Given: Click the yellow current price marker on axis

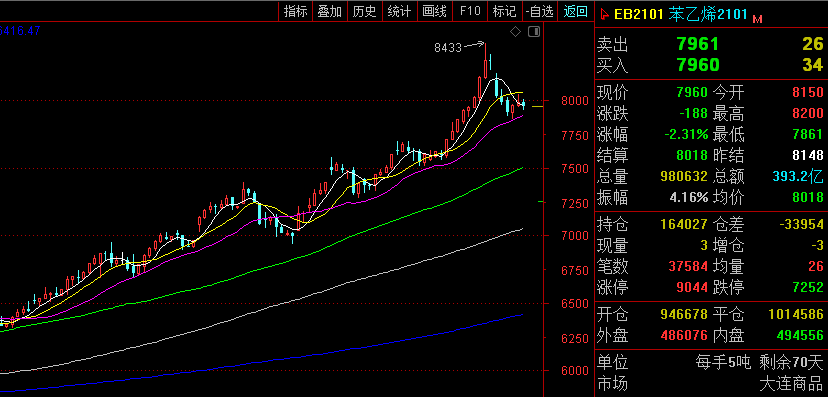Looking at the screenshot, I should (538, 107).
